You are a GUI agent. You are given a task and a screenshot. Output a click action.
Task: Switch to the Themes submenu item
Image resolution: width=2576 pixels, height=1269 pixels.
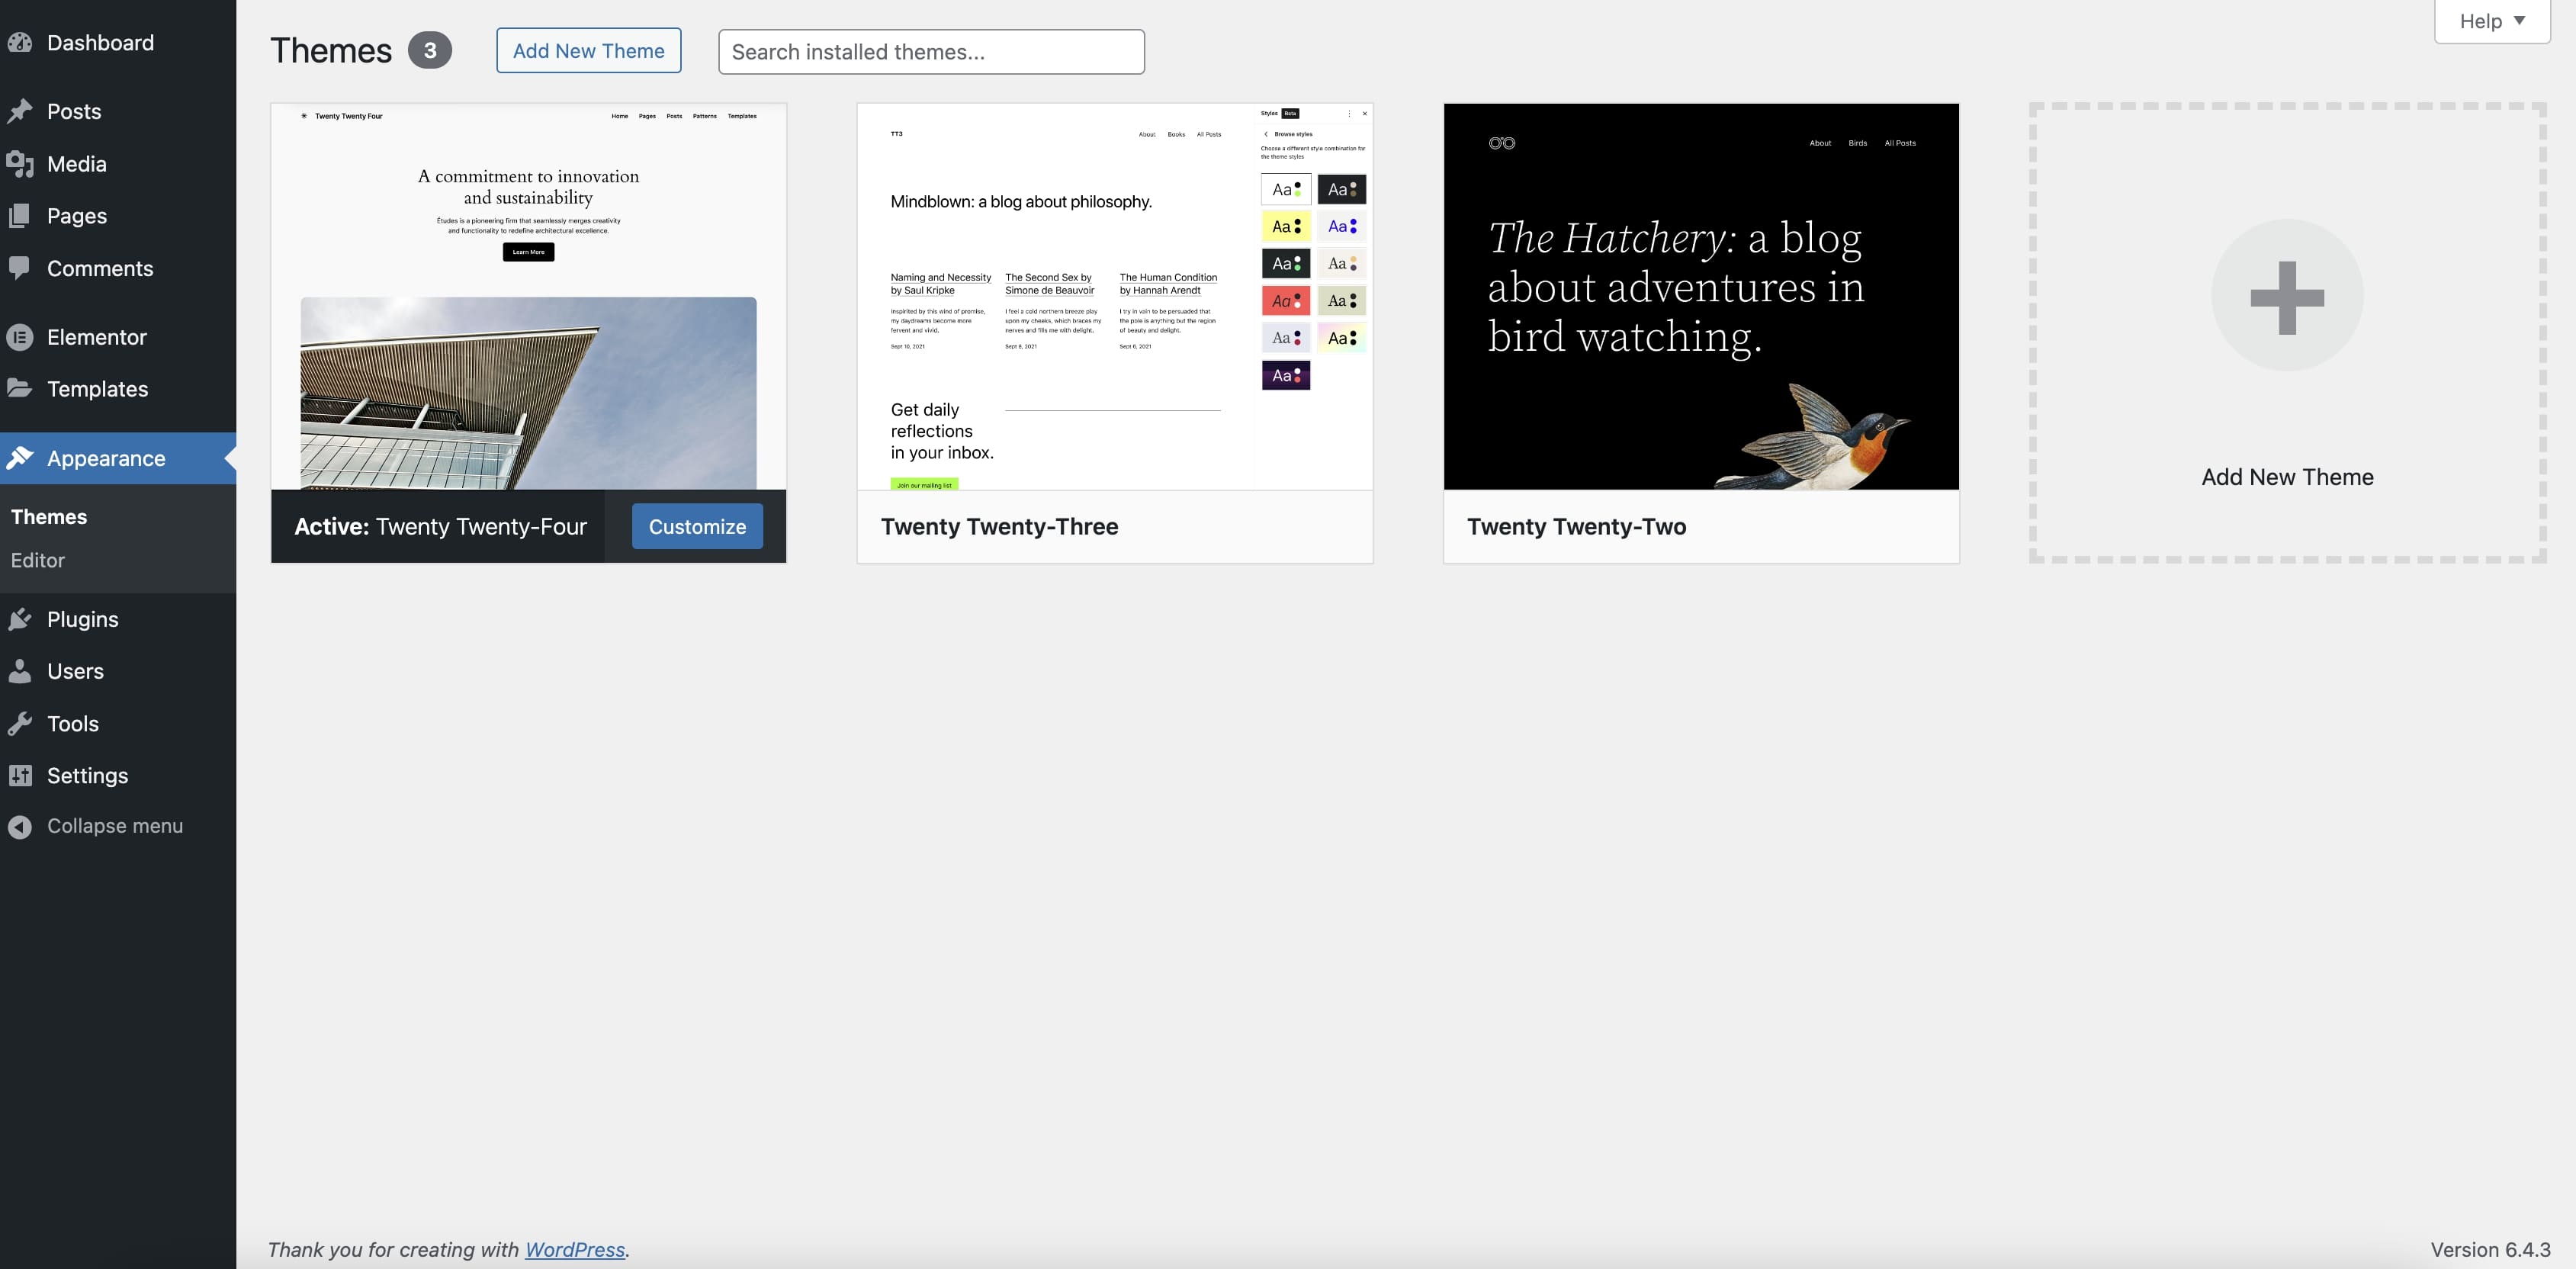48,516
